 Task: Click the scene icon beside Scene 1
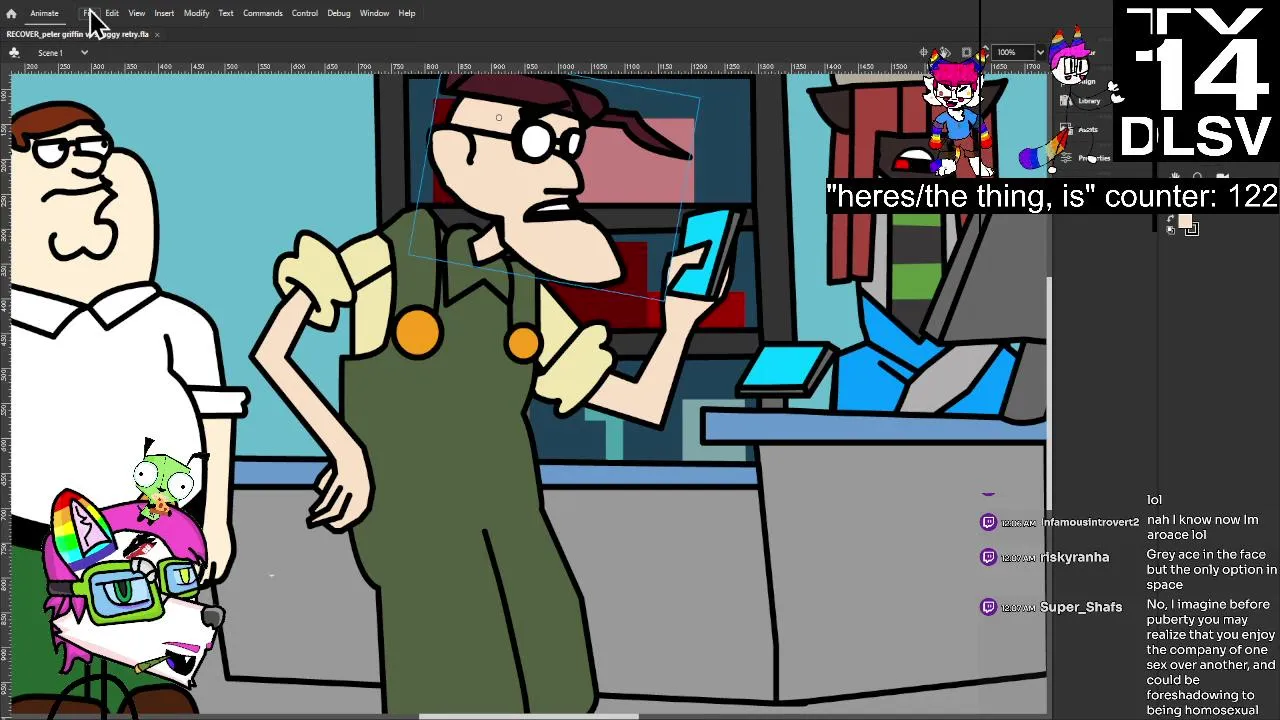coord(15,52)
